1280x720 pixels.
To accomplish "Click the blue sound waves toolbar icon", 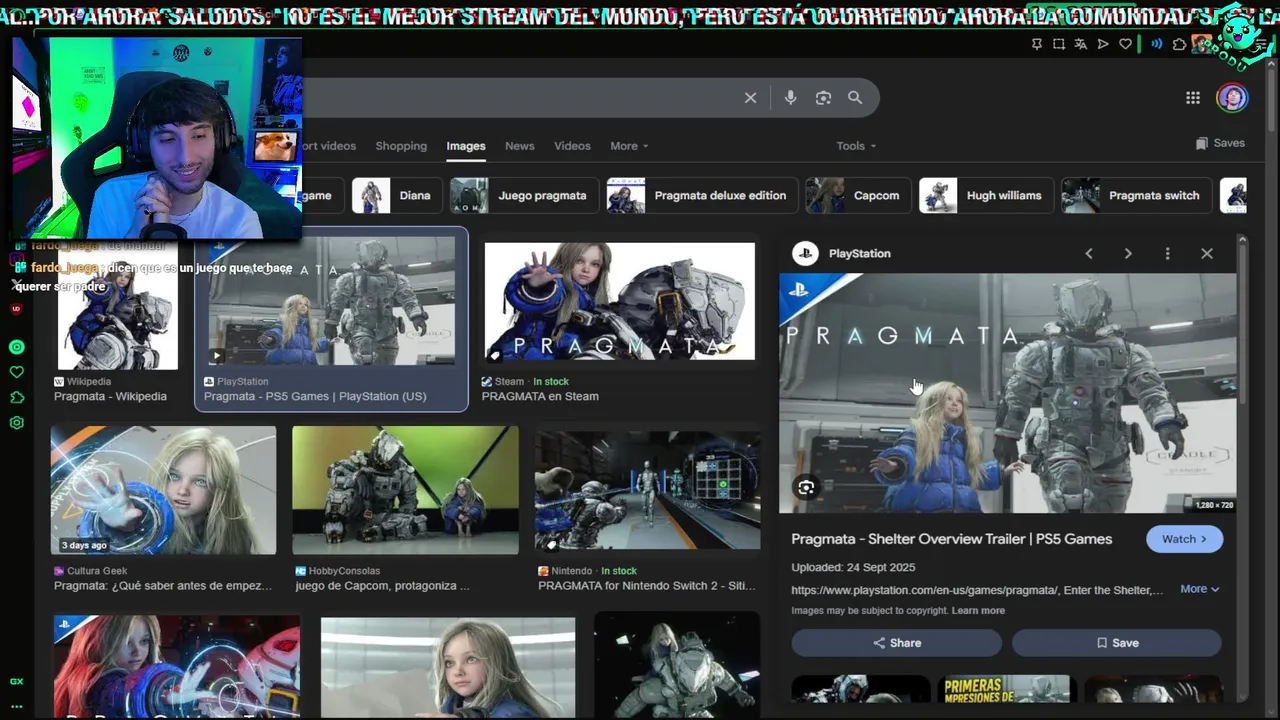I will pos(1157,44).
